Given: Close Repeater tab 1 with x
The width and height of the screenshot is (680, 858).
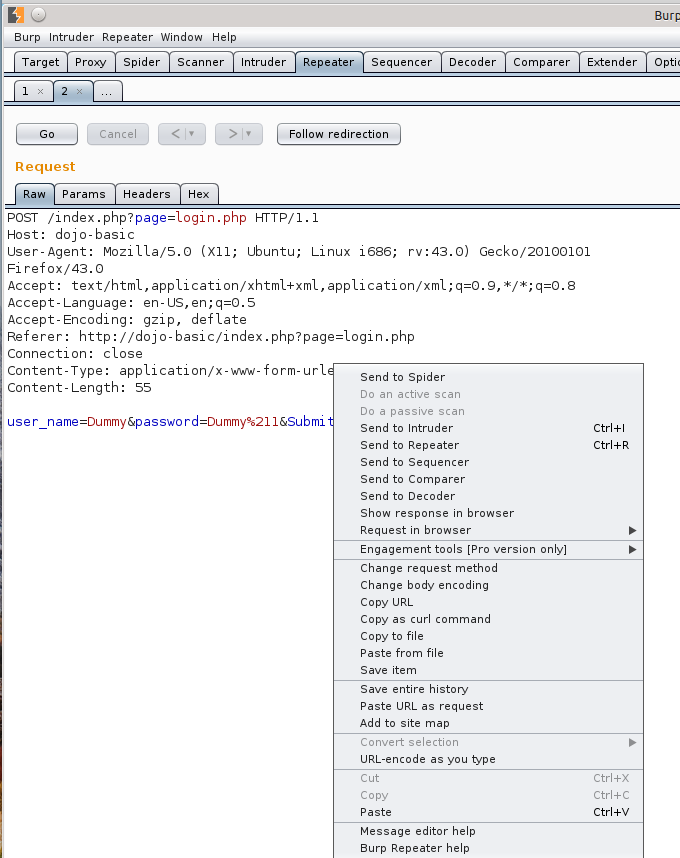Looking at the screenshot, I should click(x=40, y=91).
